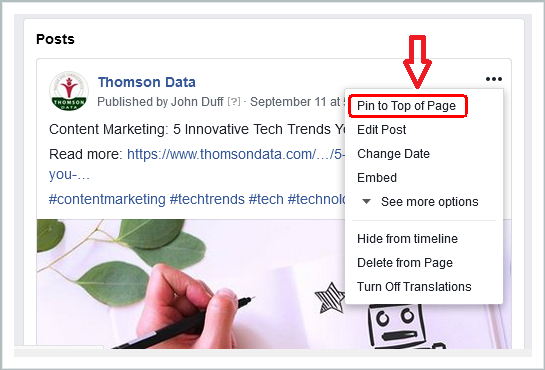
Task: Choose Delete from Page
Action: coord(405,263)
